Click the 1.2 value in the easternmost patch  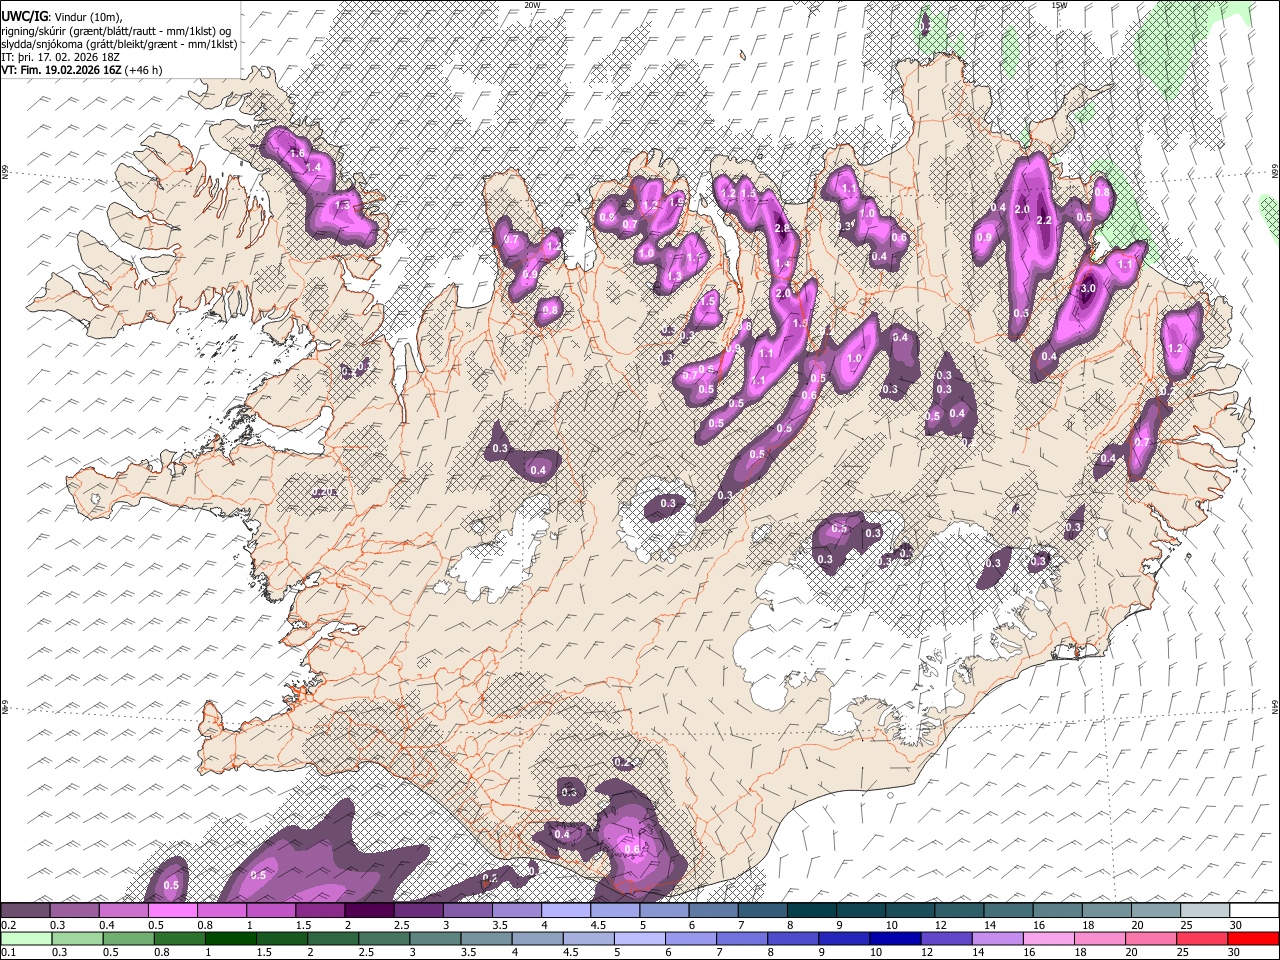point(1176,349)
